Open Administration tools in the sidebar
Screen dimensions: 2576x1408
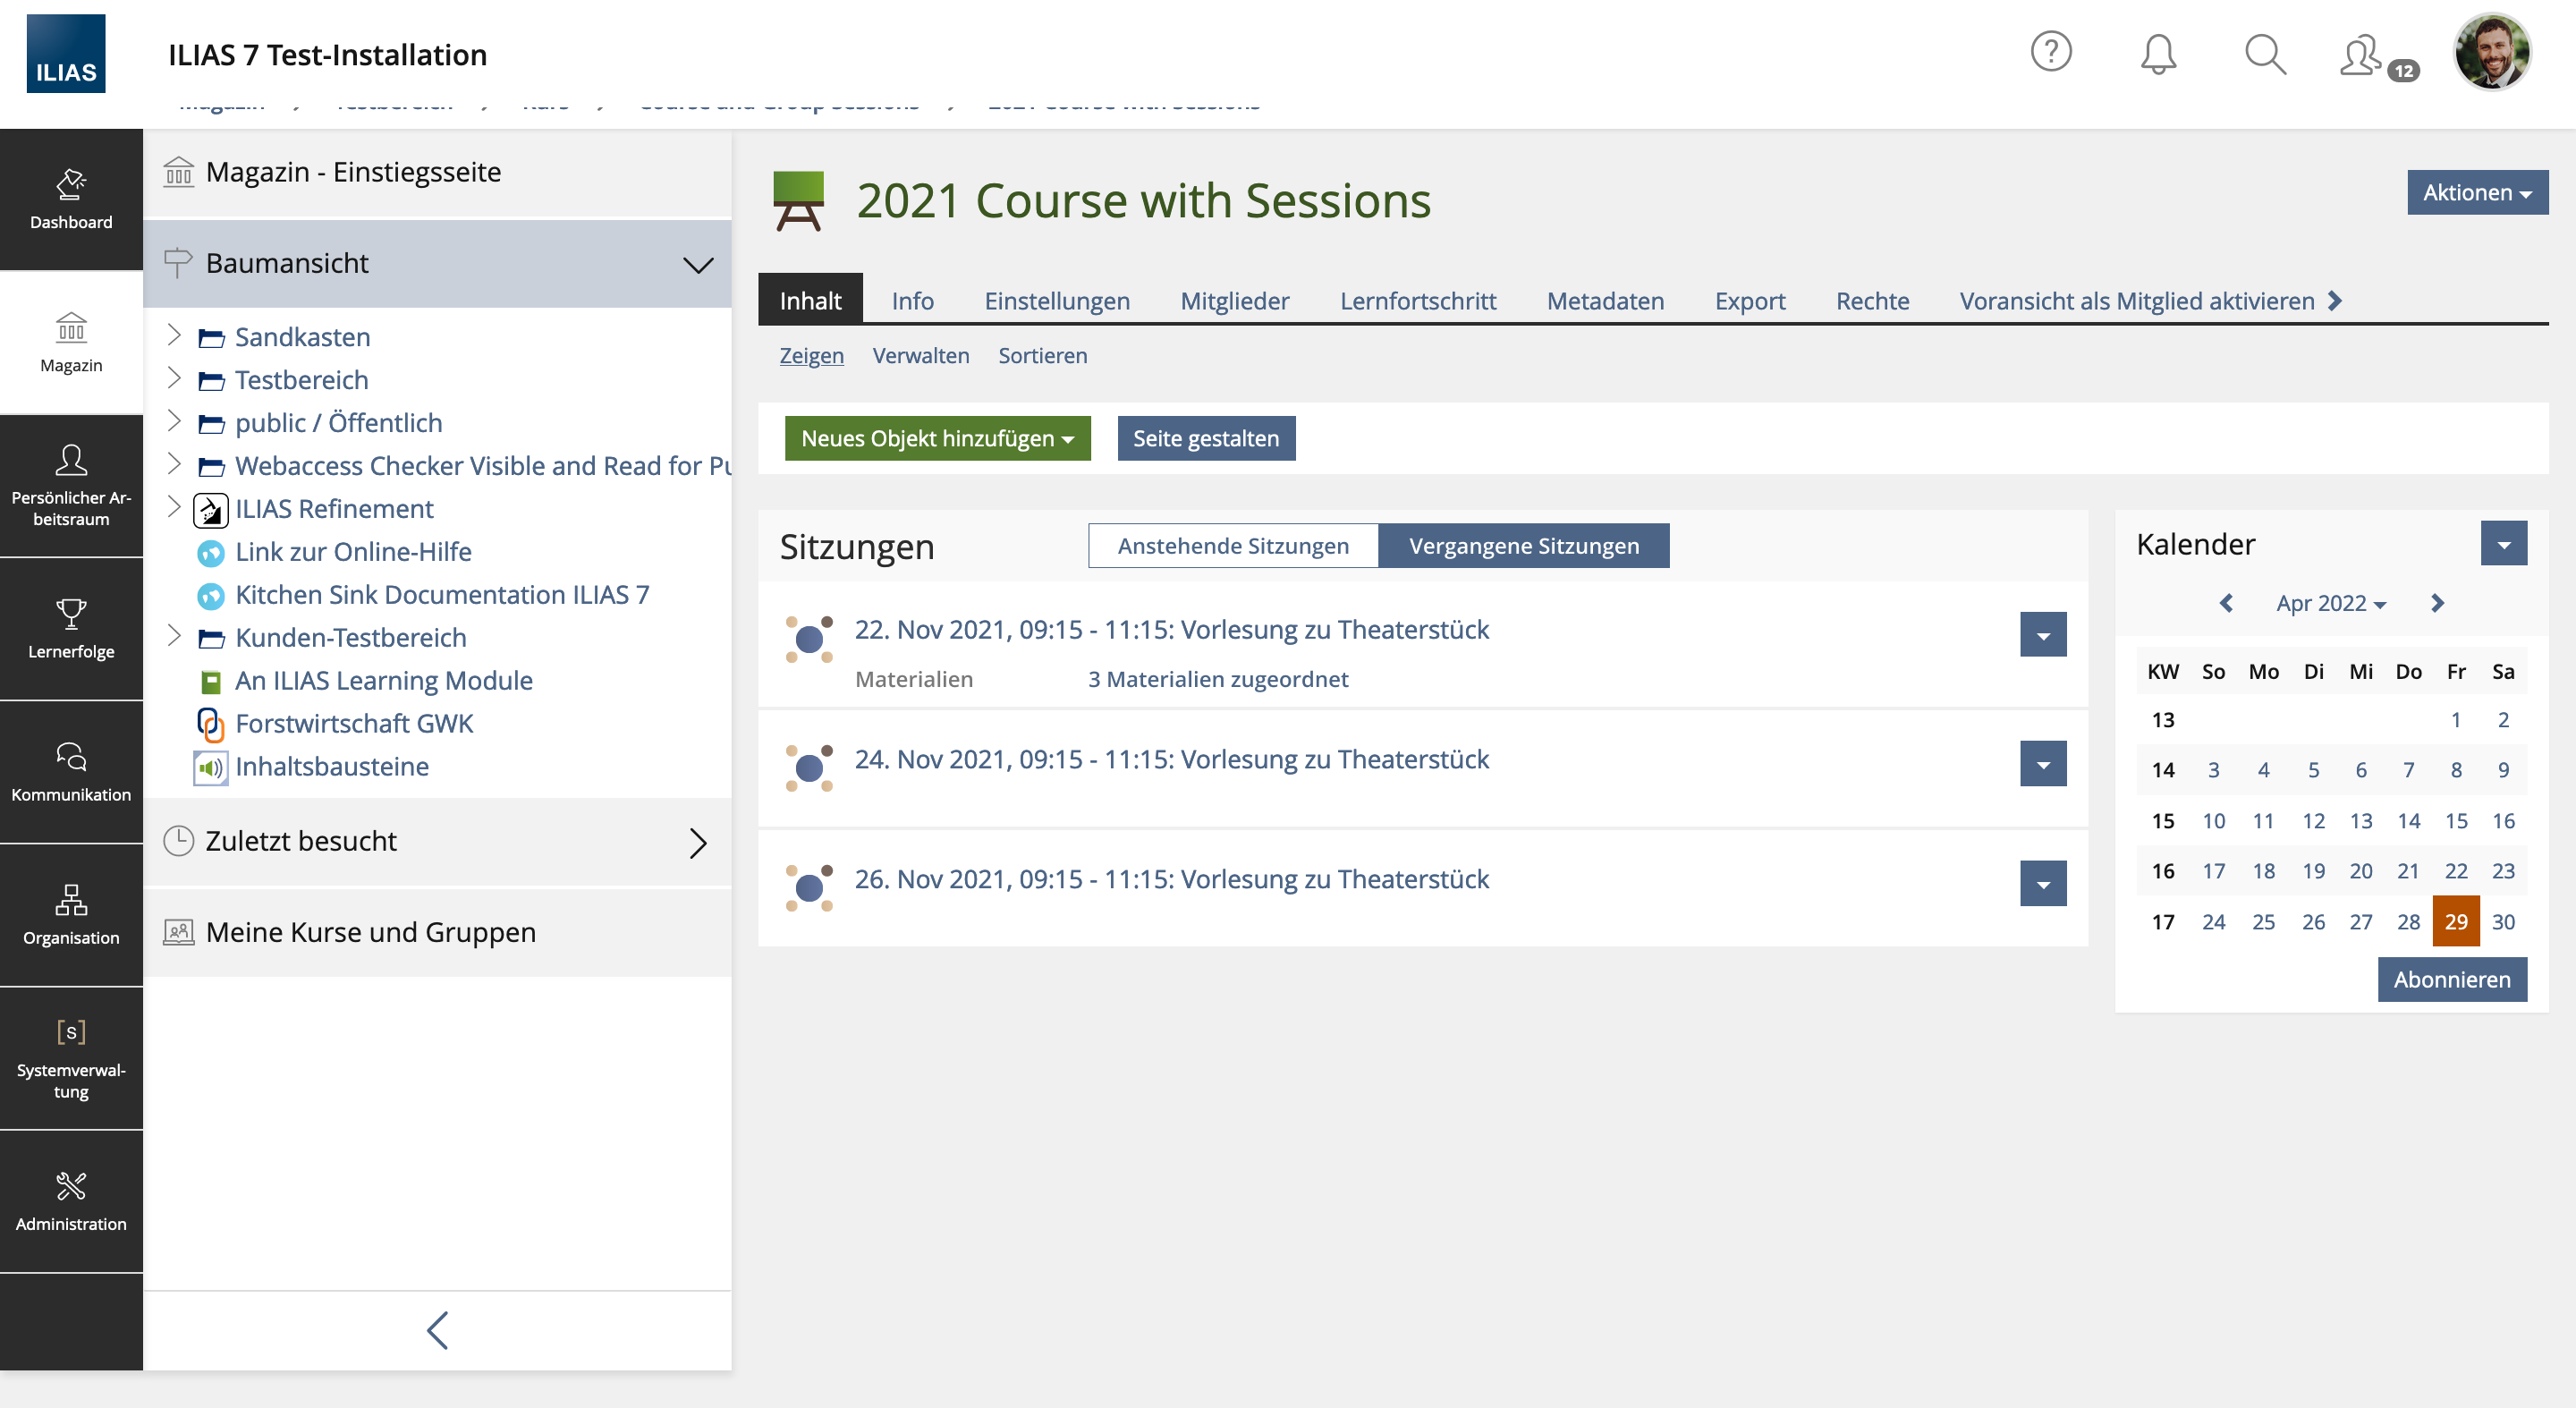(71, 1200)
